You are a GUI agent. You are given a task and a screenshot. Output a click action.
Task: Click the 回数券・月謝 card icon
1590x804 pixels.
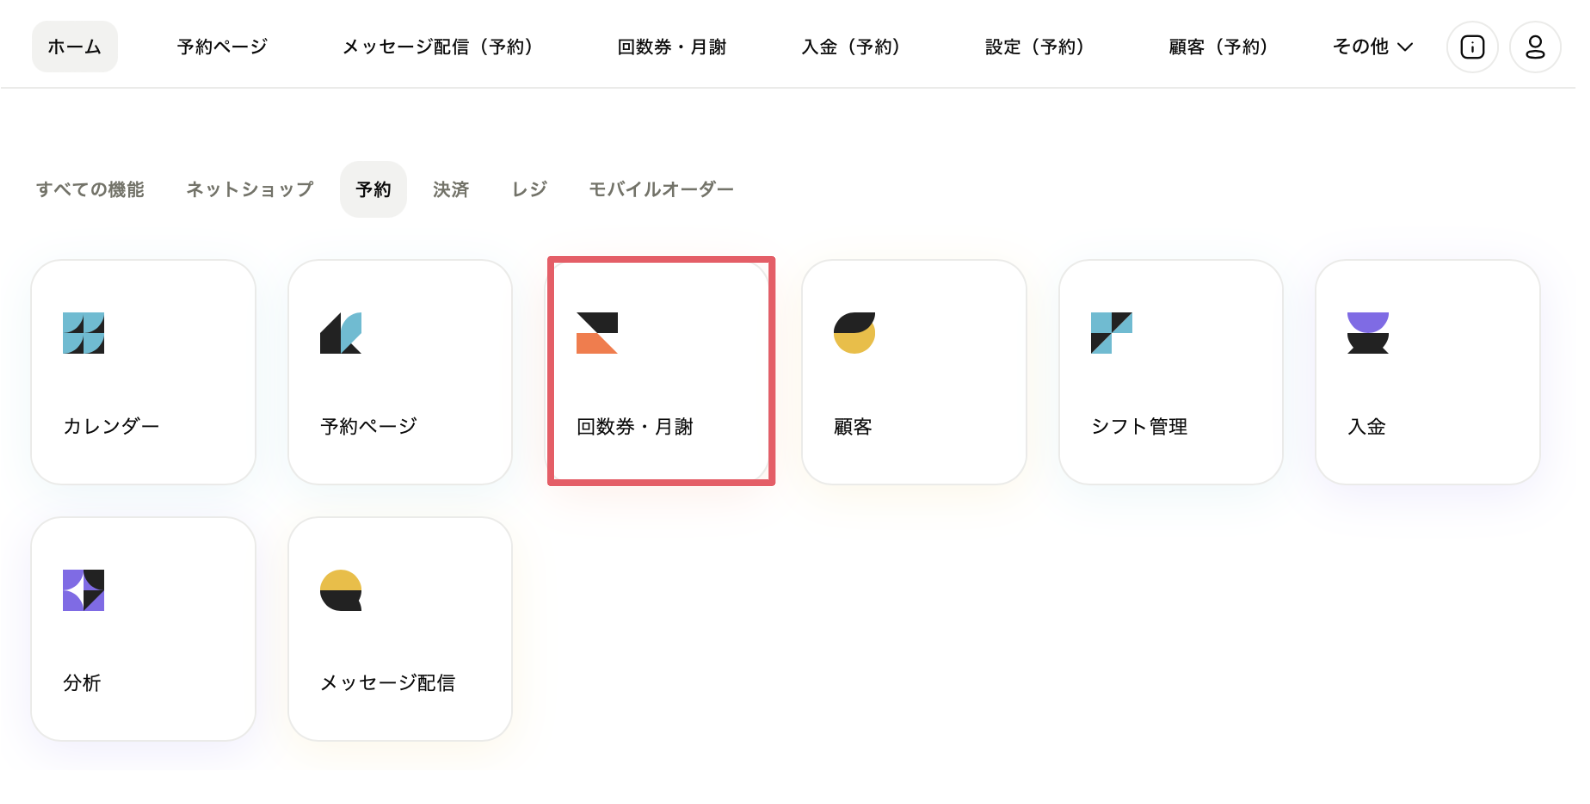pos(597,333)
